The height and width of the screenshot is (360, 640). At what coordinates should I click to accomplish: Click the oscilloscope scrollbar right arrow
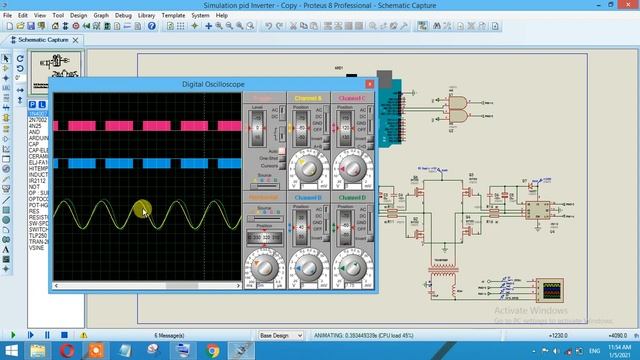click(238, 286)
